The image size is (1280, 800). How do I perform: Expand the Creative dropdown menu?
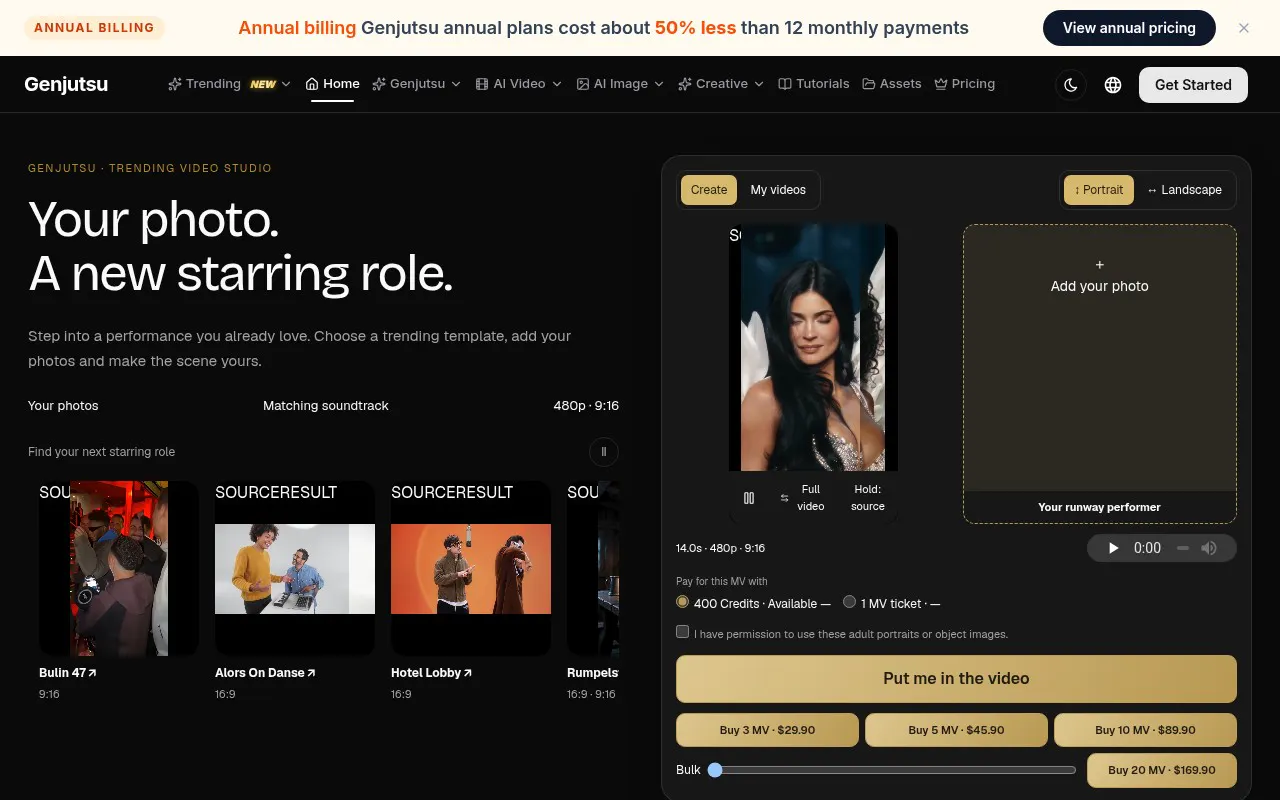(x=721, y=84)
